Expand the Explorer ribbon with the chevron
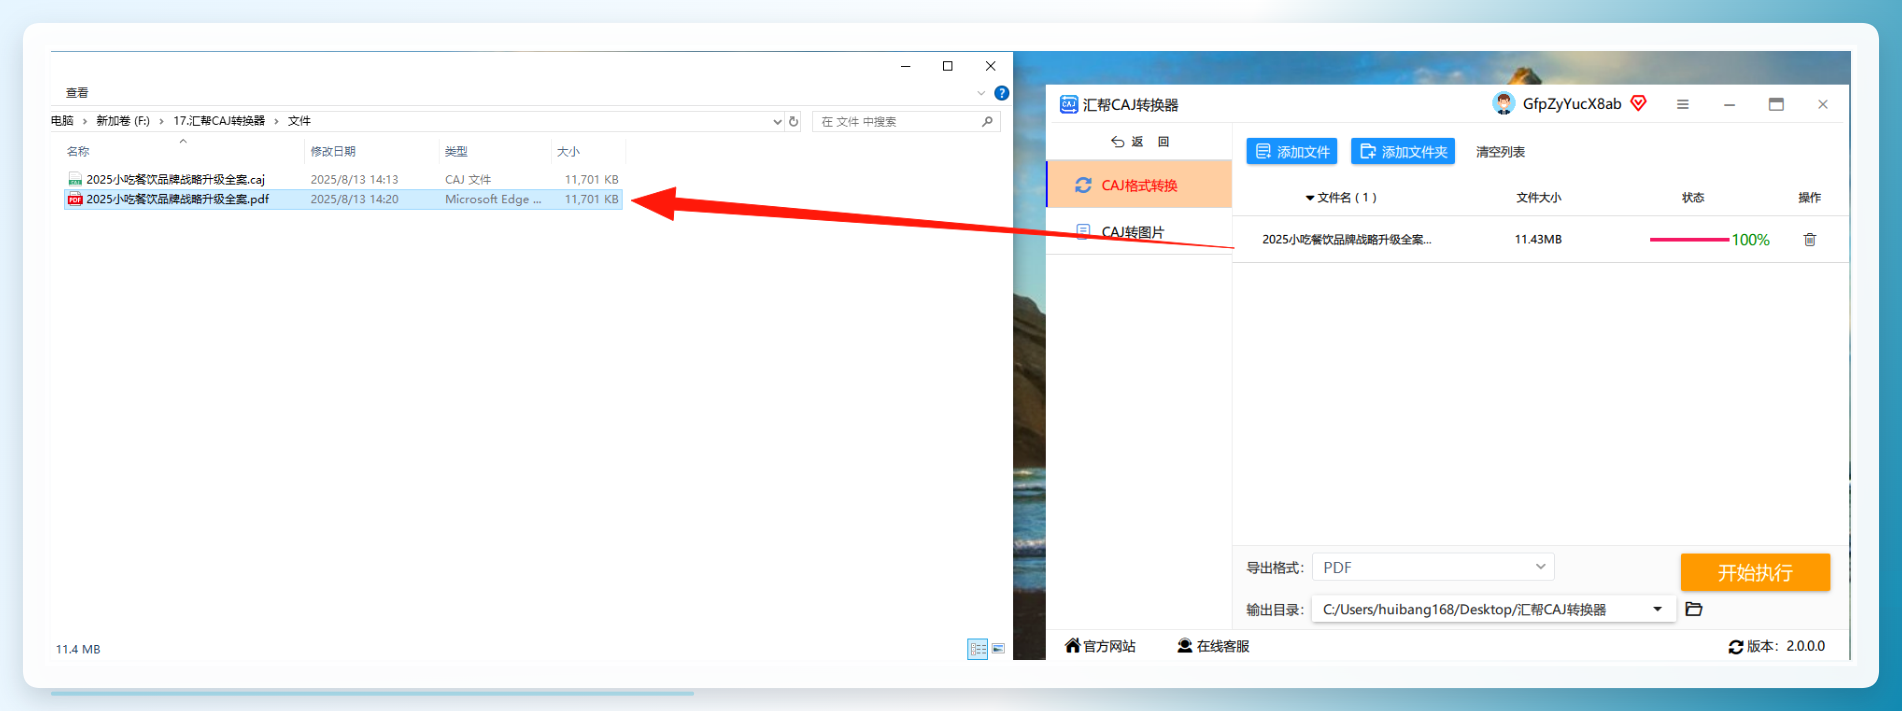Screen dimensions: 1902x711 point(981,93)
